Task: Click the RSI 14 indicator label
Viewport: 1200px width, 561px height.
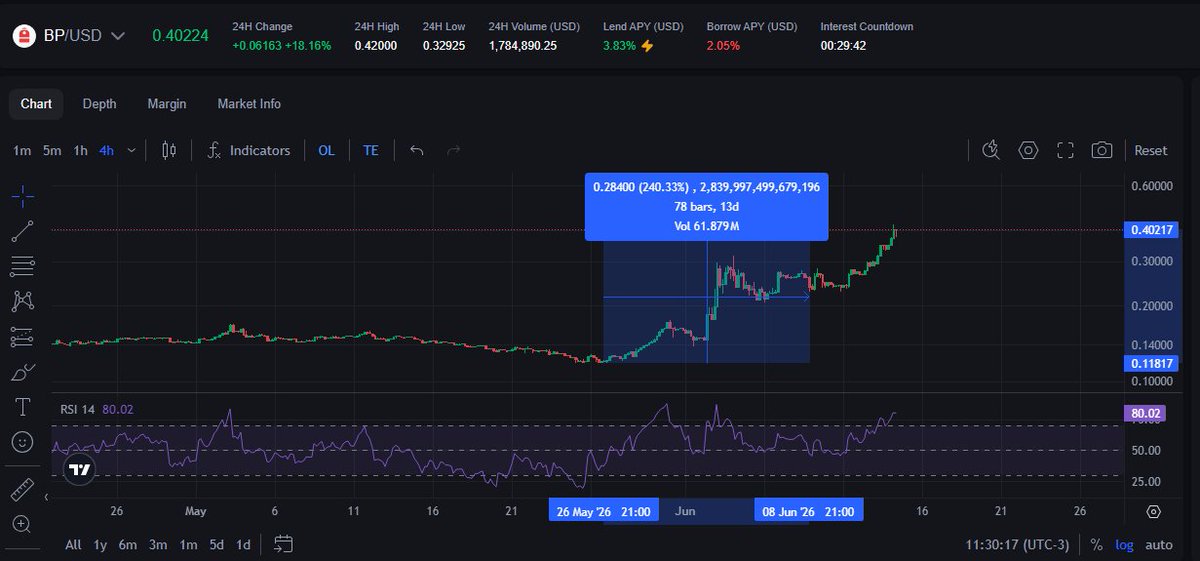Action: pyautogui.click(x=78, y=409)
